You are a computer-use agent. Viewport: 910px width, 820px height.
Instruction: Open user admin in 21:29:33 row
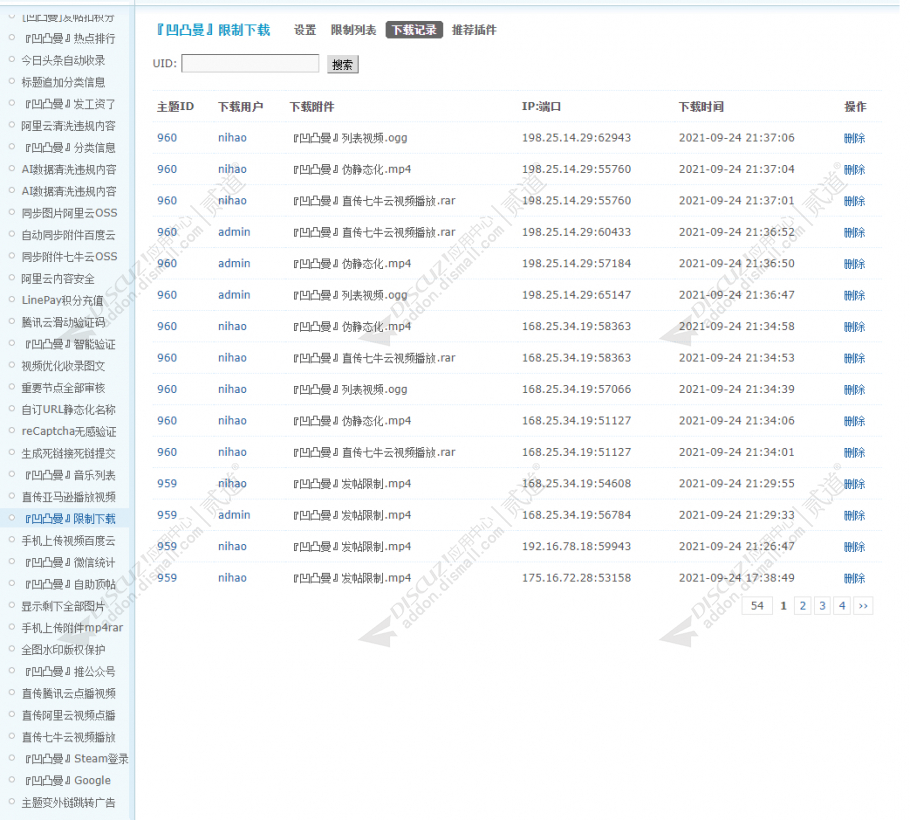point(234,515)
